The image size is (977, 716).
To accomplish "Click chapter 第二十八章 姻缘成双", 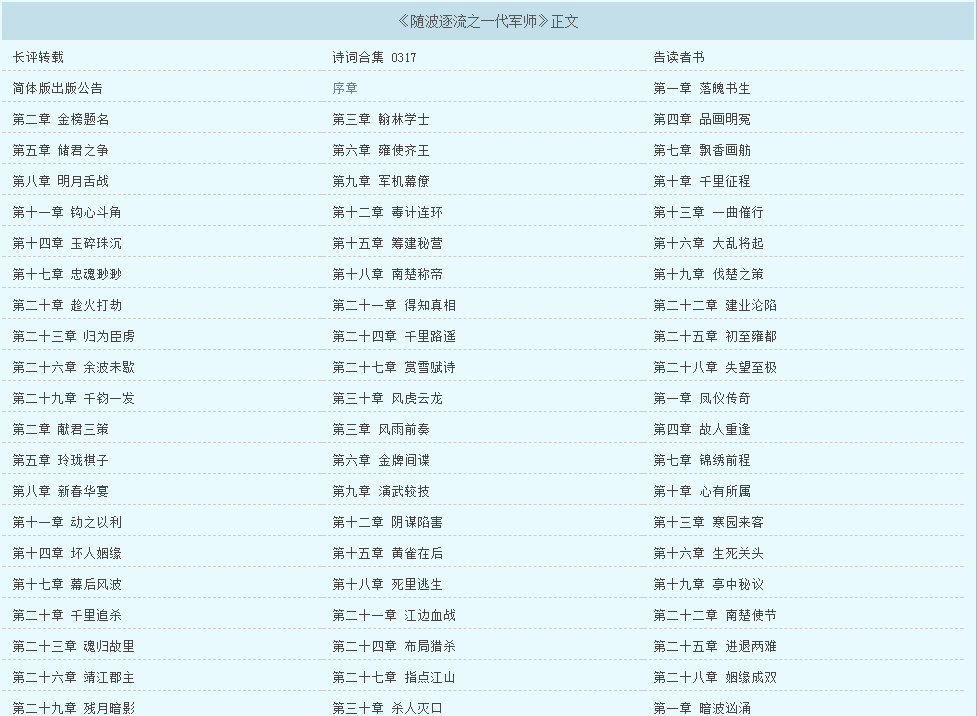I will point(714,677).
